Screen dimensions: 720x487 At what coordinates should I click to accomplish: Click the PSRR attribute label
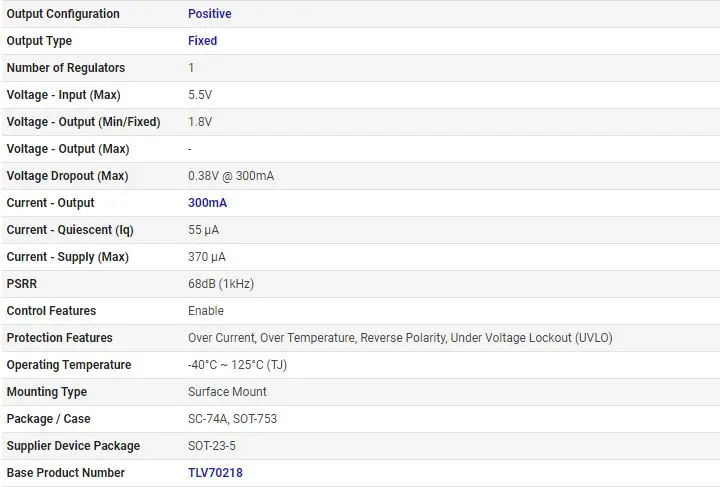(23, 284)
